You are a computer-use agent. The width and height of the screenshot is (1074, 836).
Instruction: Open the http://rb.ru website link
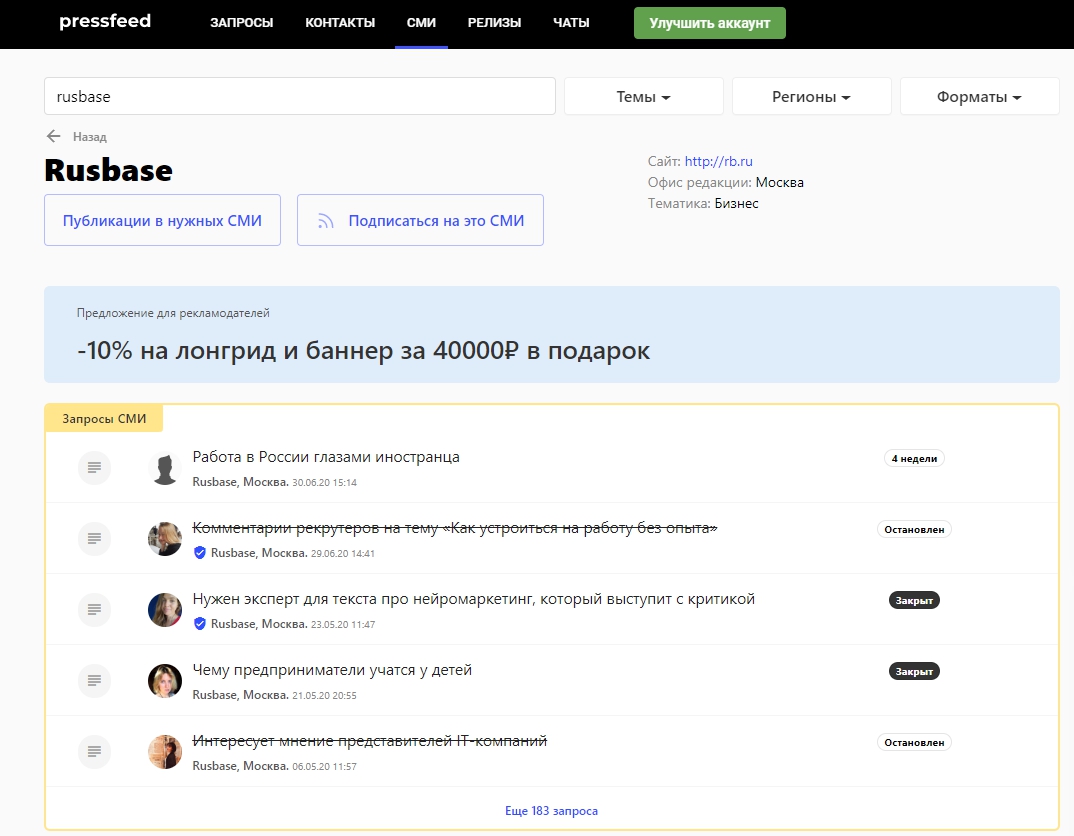pos(718,161)
